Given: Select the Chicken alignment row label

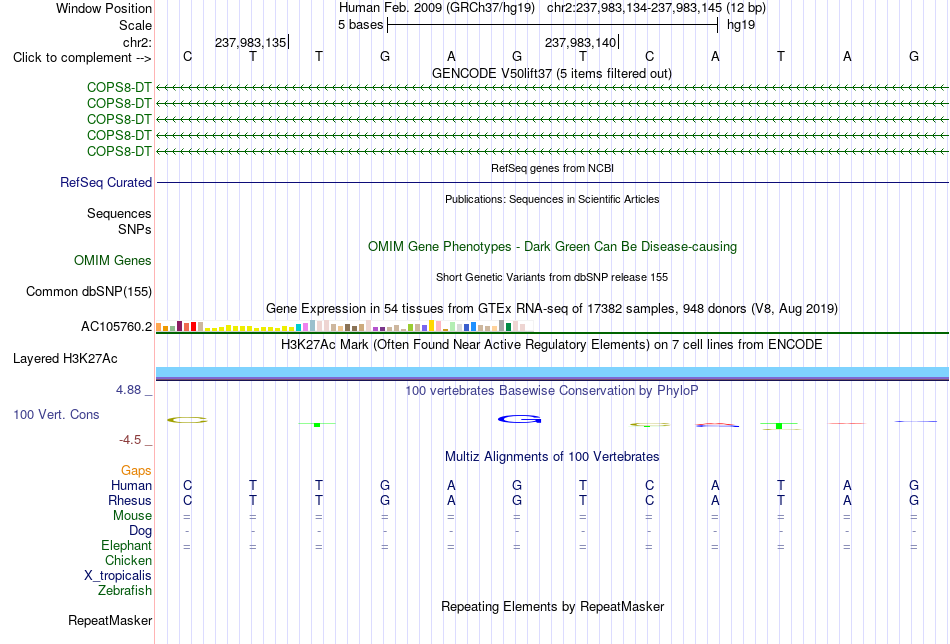Looking at the screenshot, I should point(128,560).
